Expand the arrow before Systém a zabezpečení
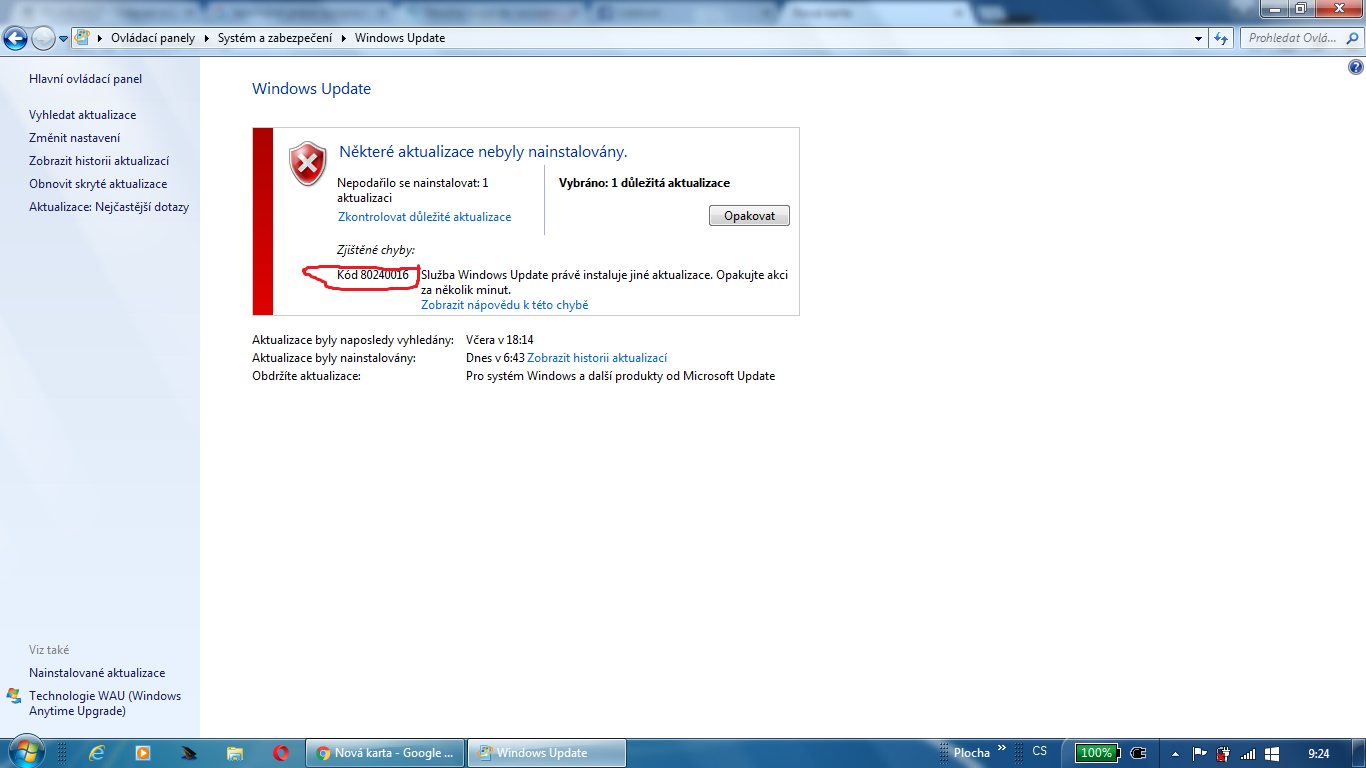Image resolution: width=1366 pixels, height=768 pixels. [x=207, y=38]
